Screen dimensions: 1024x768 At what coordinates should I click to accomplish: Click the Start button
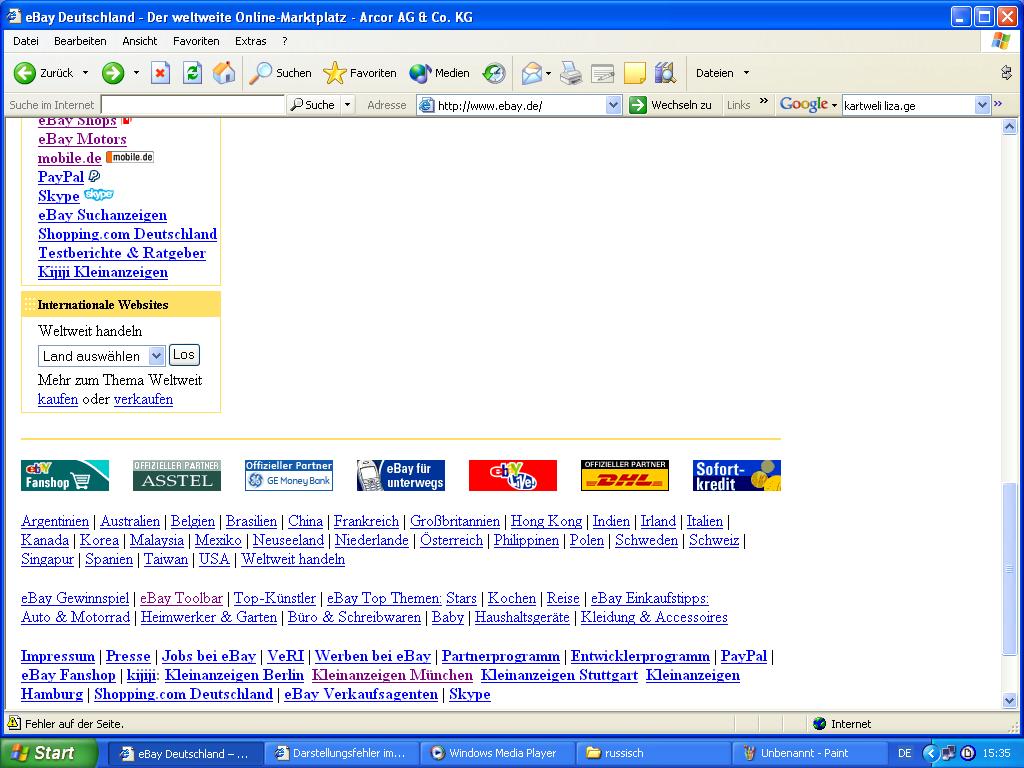(x=48, y=753)
